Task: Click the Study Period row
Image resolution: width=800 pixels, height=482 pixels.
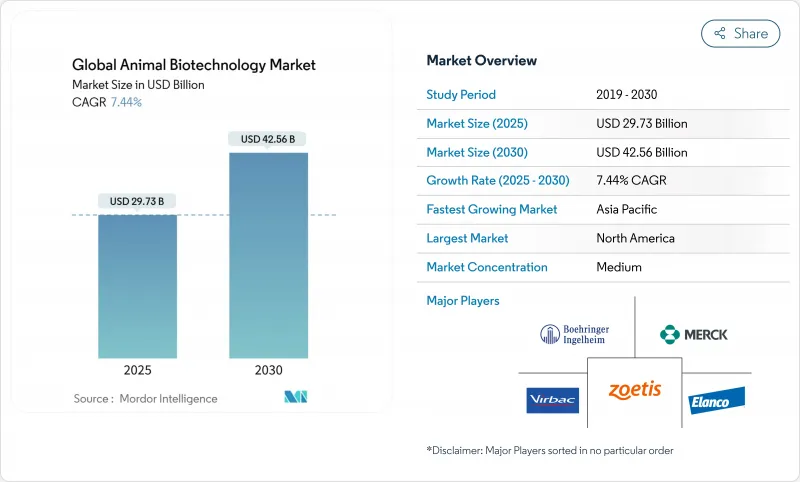Action: click(x=605, y=95)
